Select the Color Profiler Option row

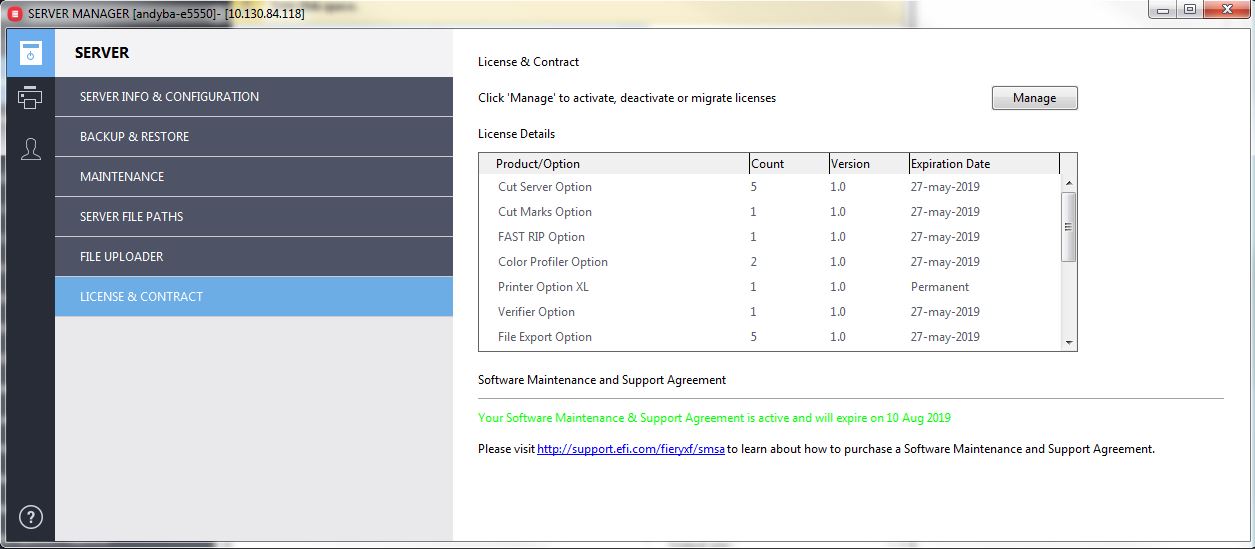pos(553,262)
